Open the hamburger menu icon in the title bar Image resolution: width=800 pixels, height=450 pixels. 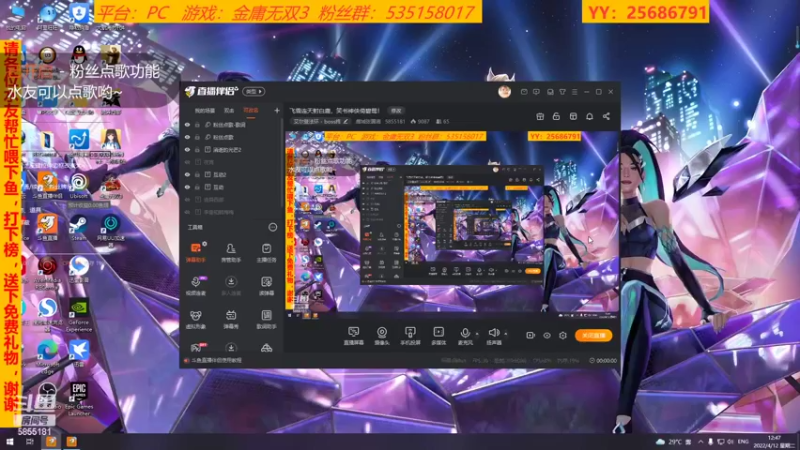coord(574,92)
